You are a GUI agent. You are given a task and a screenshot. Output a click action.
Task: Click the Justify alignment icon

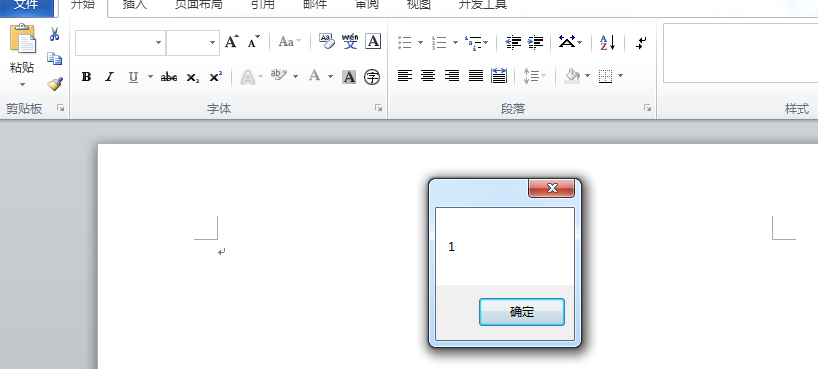476,76
